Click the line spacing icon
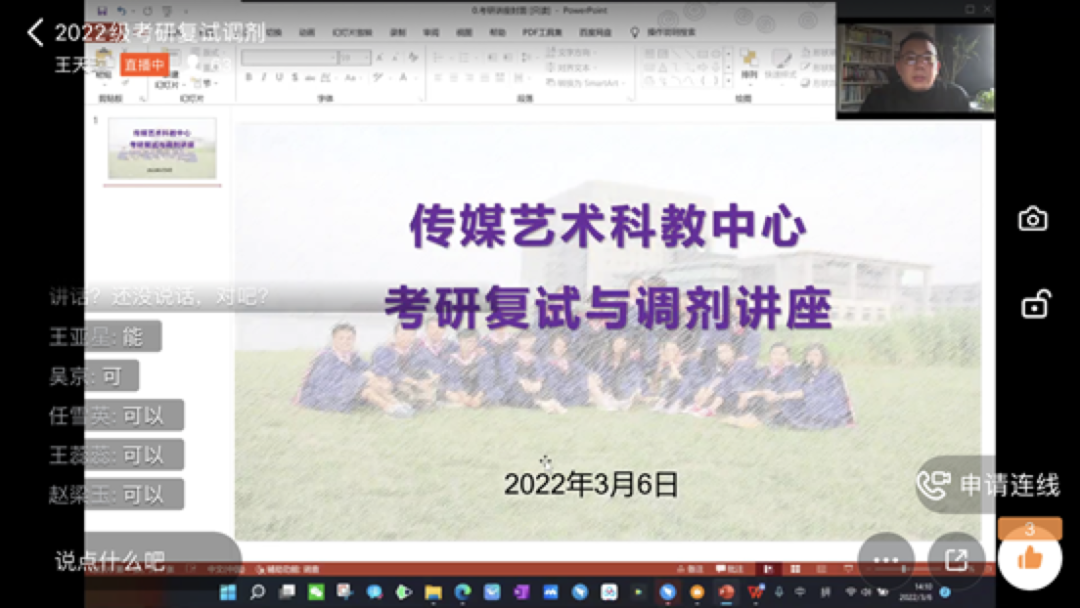Image resolution: width=1080 pixels, height=608 pixels. (527, 57)
